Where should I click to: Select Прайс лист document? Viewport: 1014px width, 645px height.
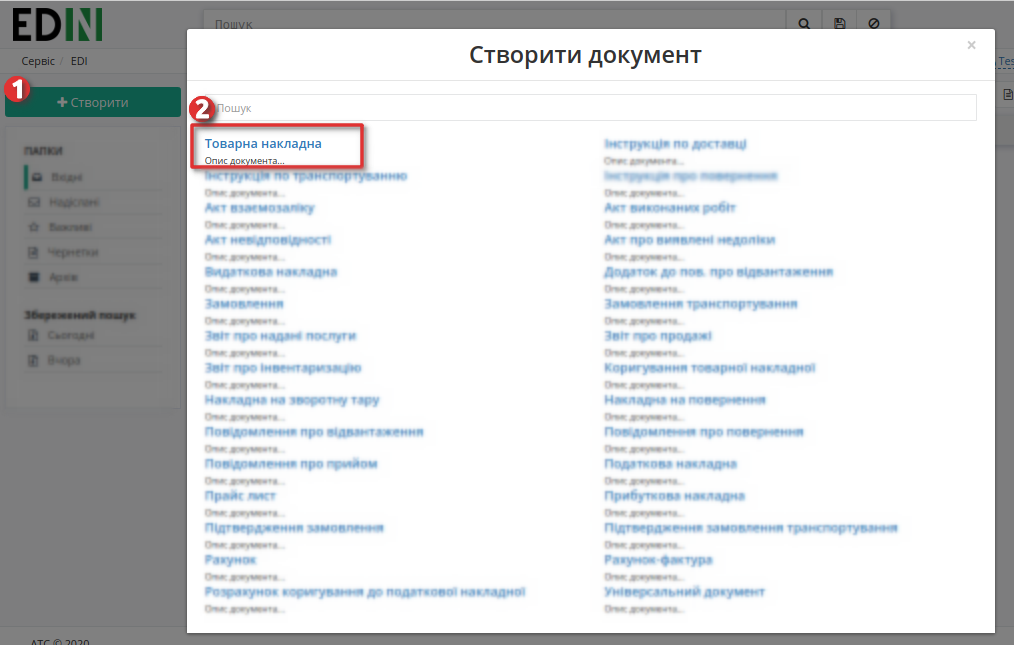240,496
